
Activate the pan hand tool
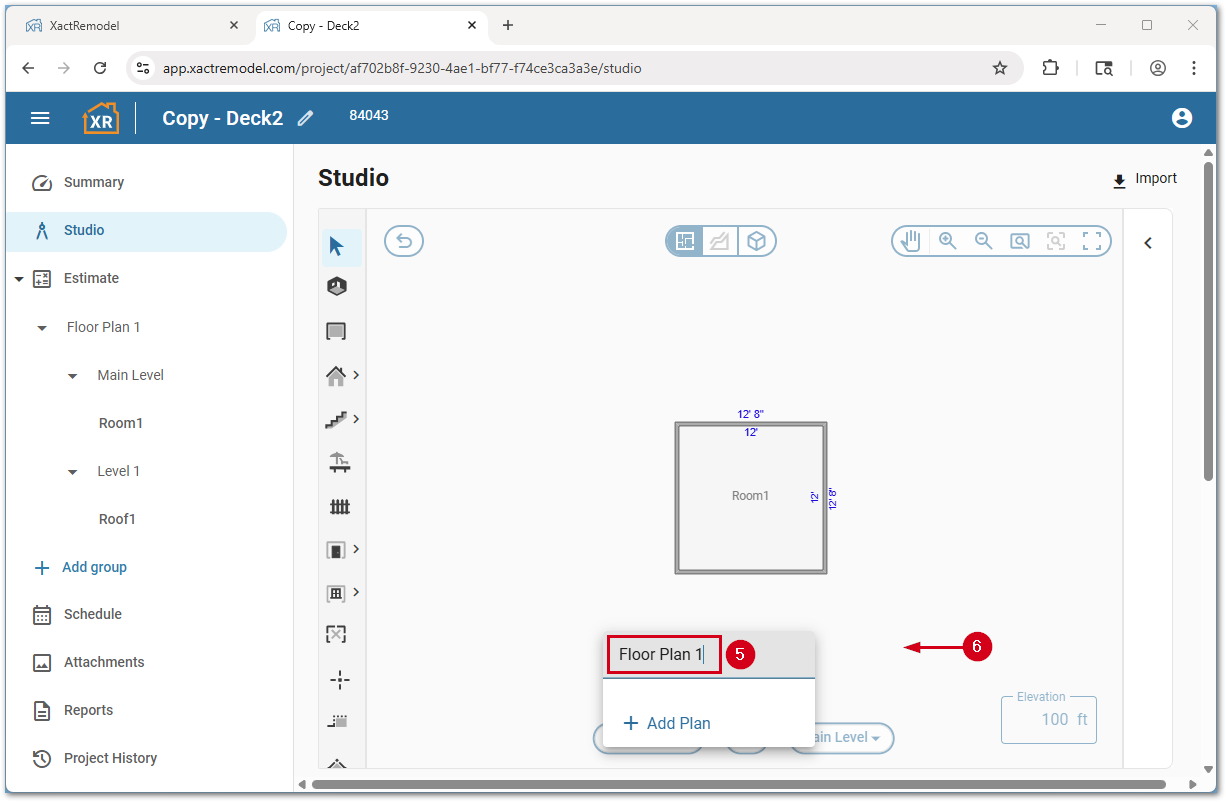coord(910,241)
